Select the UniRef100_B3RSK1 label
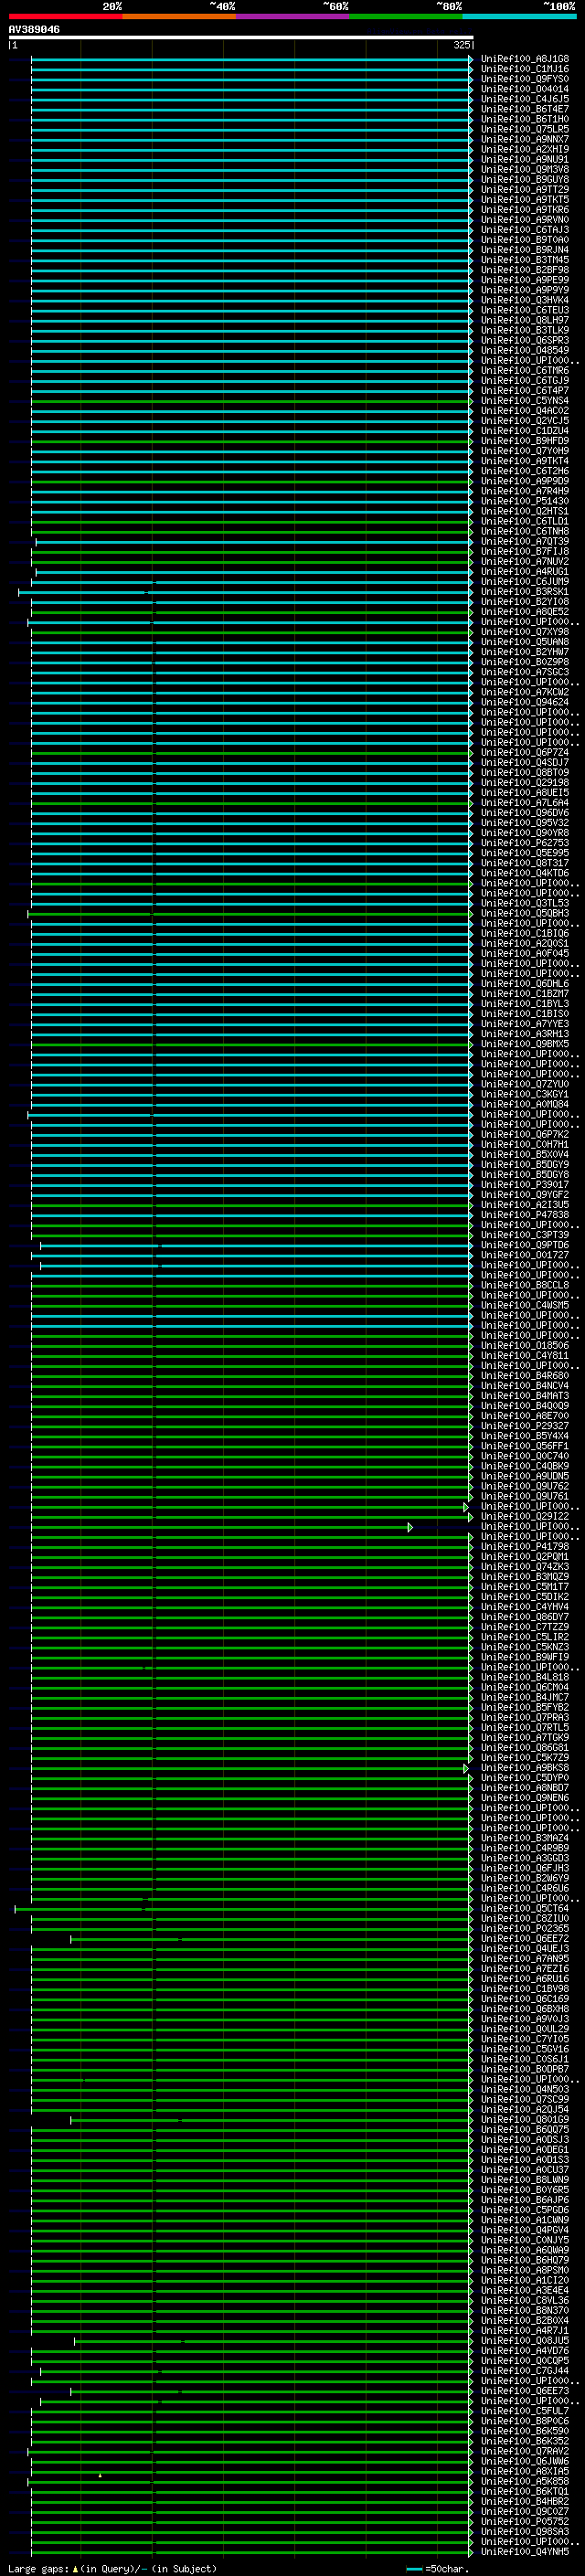The image size is (585, 2576). coord(525,592)
